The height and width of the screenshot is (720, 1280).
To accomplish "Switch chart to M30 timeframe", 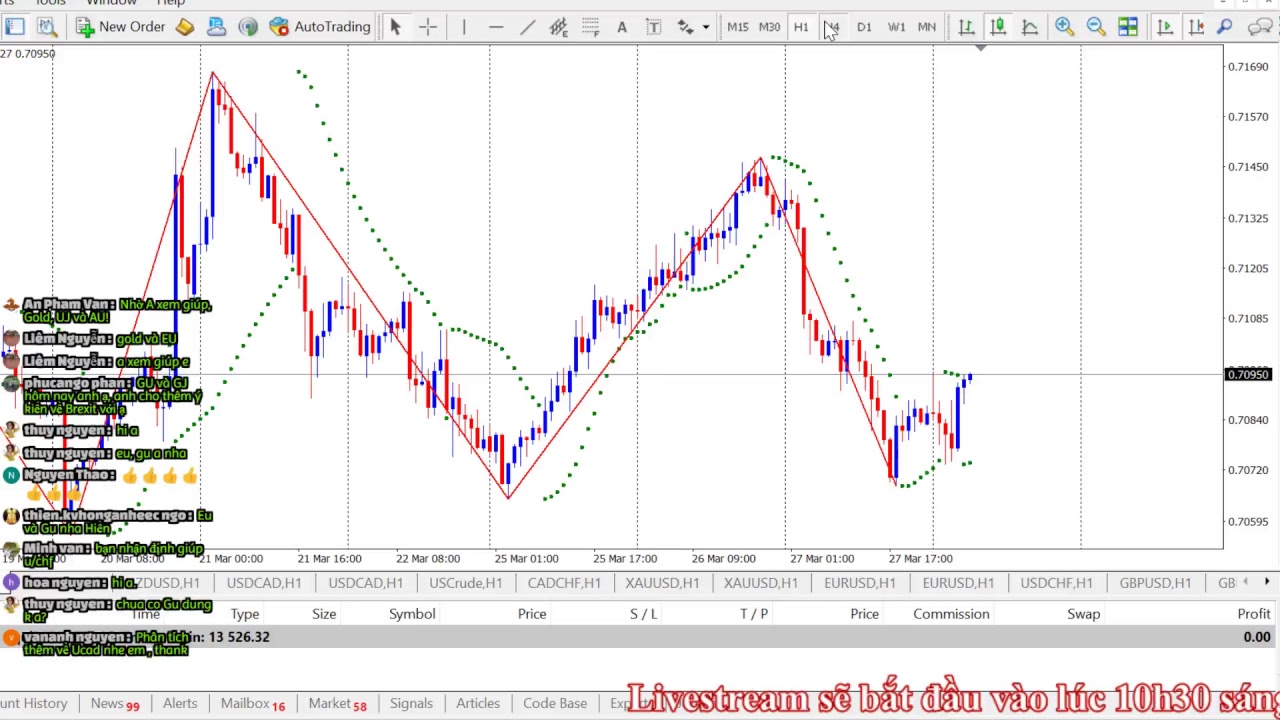I will tap(769, 27).
